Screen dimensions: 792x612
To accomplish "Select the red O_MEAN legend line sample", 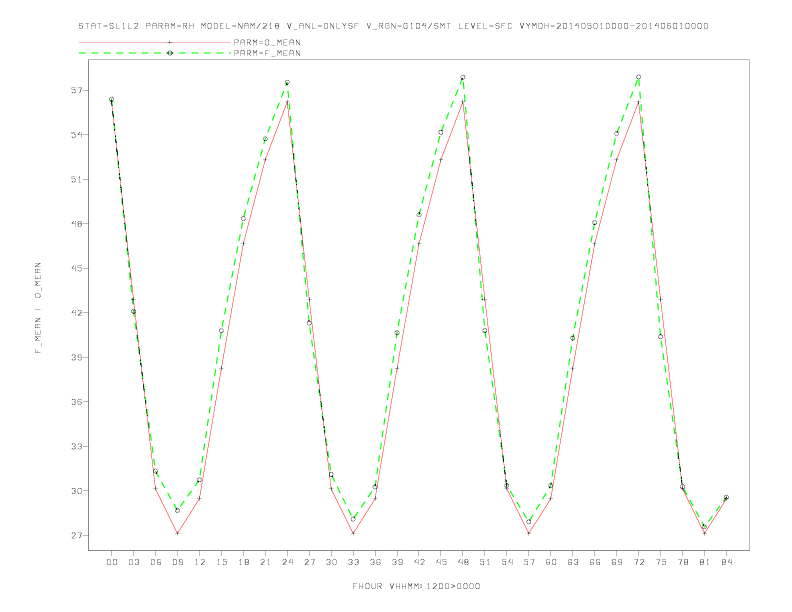I will coord(155,42).
